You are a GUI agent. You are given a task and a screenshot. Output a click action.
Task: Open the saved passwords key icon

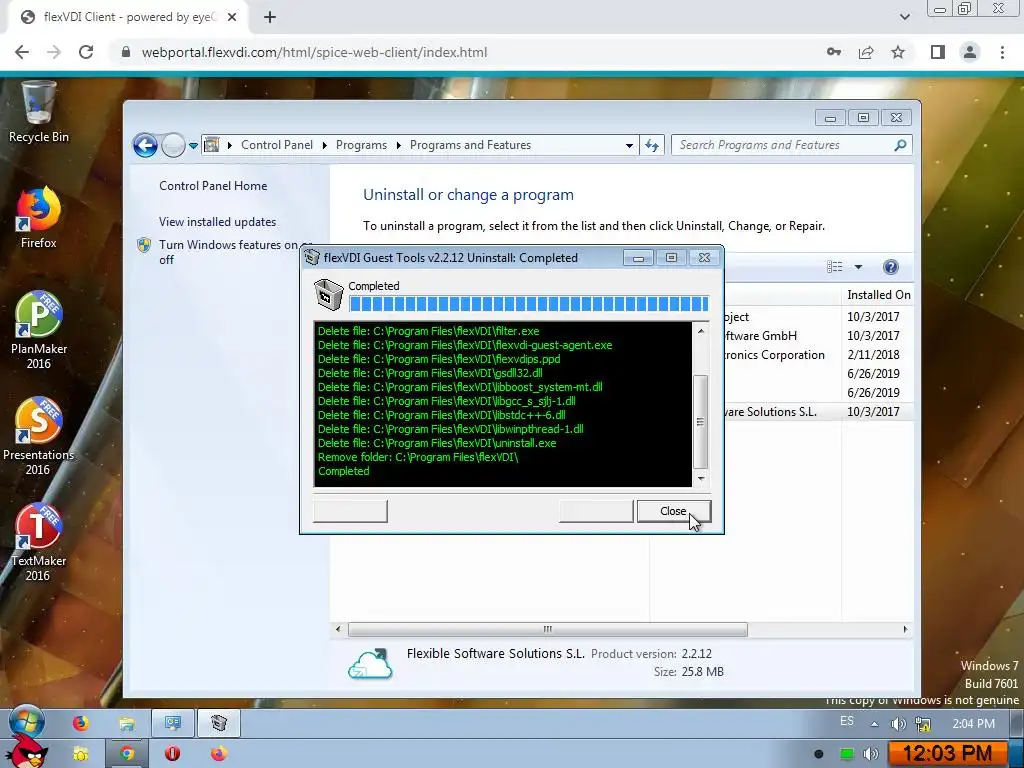tap(834, 52)
